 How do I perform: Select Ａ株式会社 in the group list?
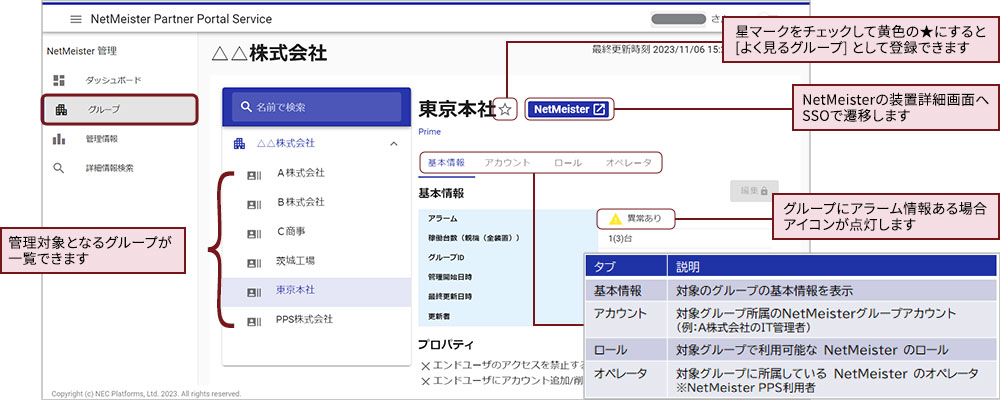click(300, 173)
